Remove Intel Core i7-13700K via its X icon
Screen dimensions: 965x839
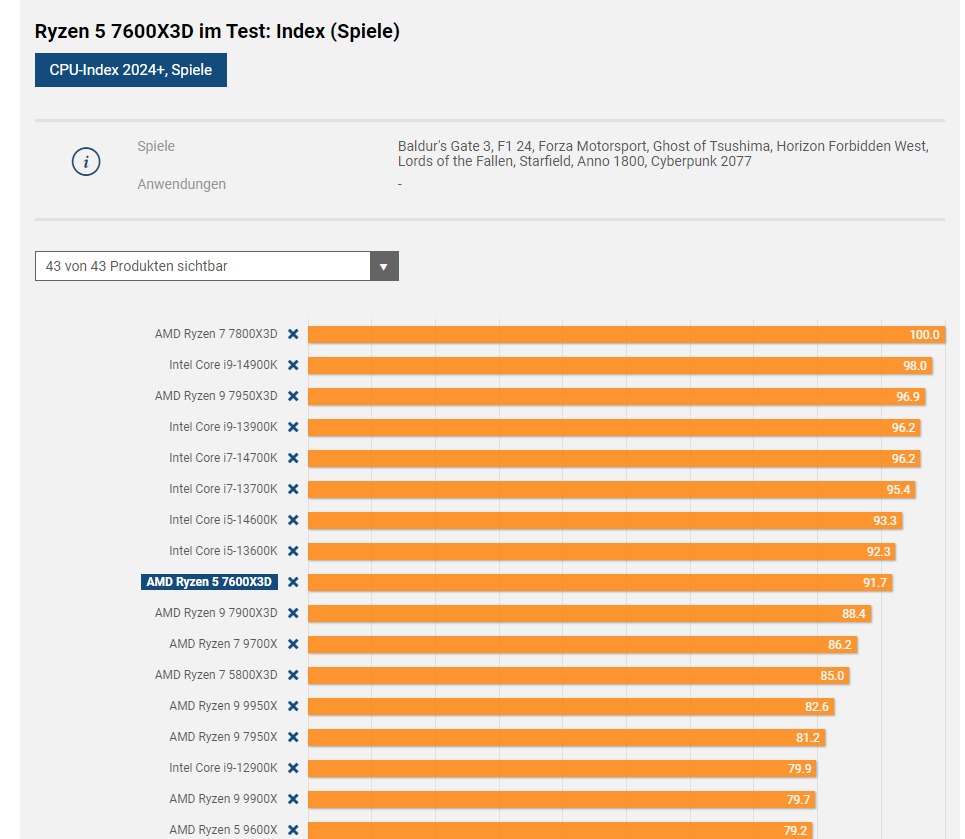[x=293, y=489]
